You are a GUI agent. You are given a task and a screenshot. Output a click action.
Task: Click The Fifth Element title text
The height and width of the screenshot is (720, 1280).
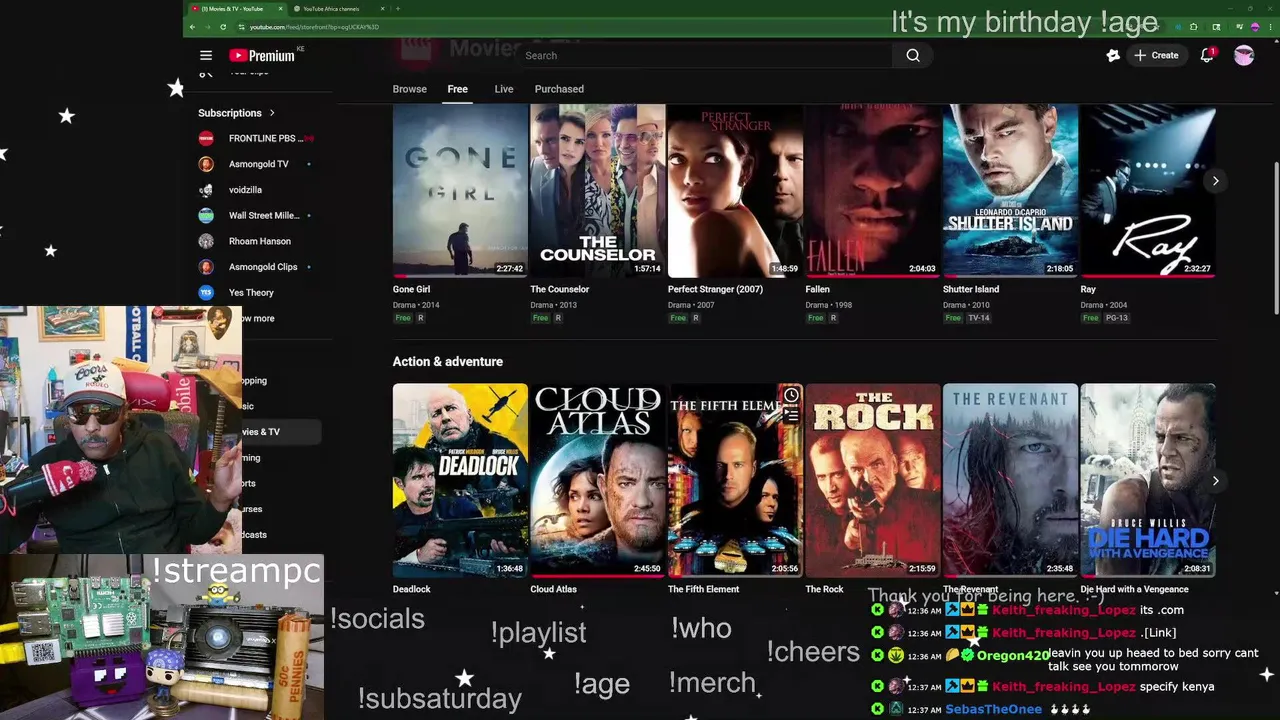tap(703, 589)
